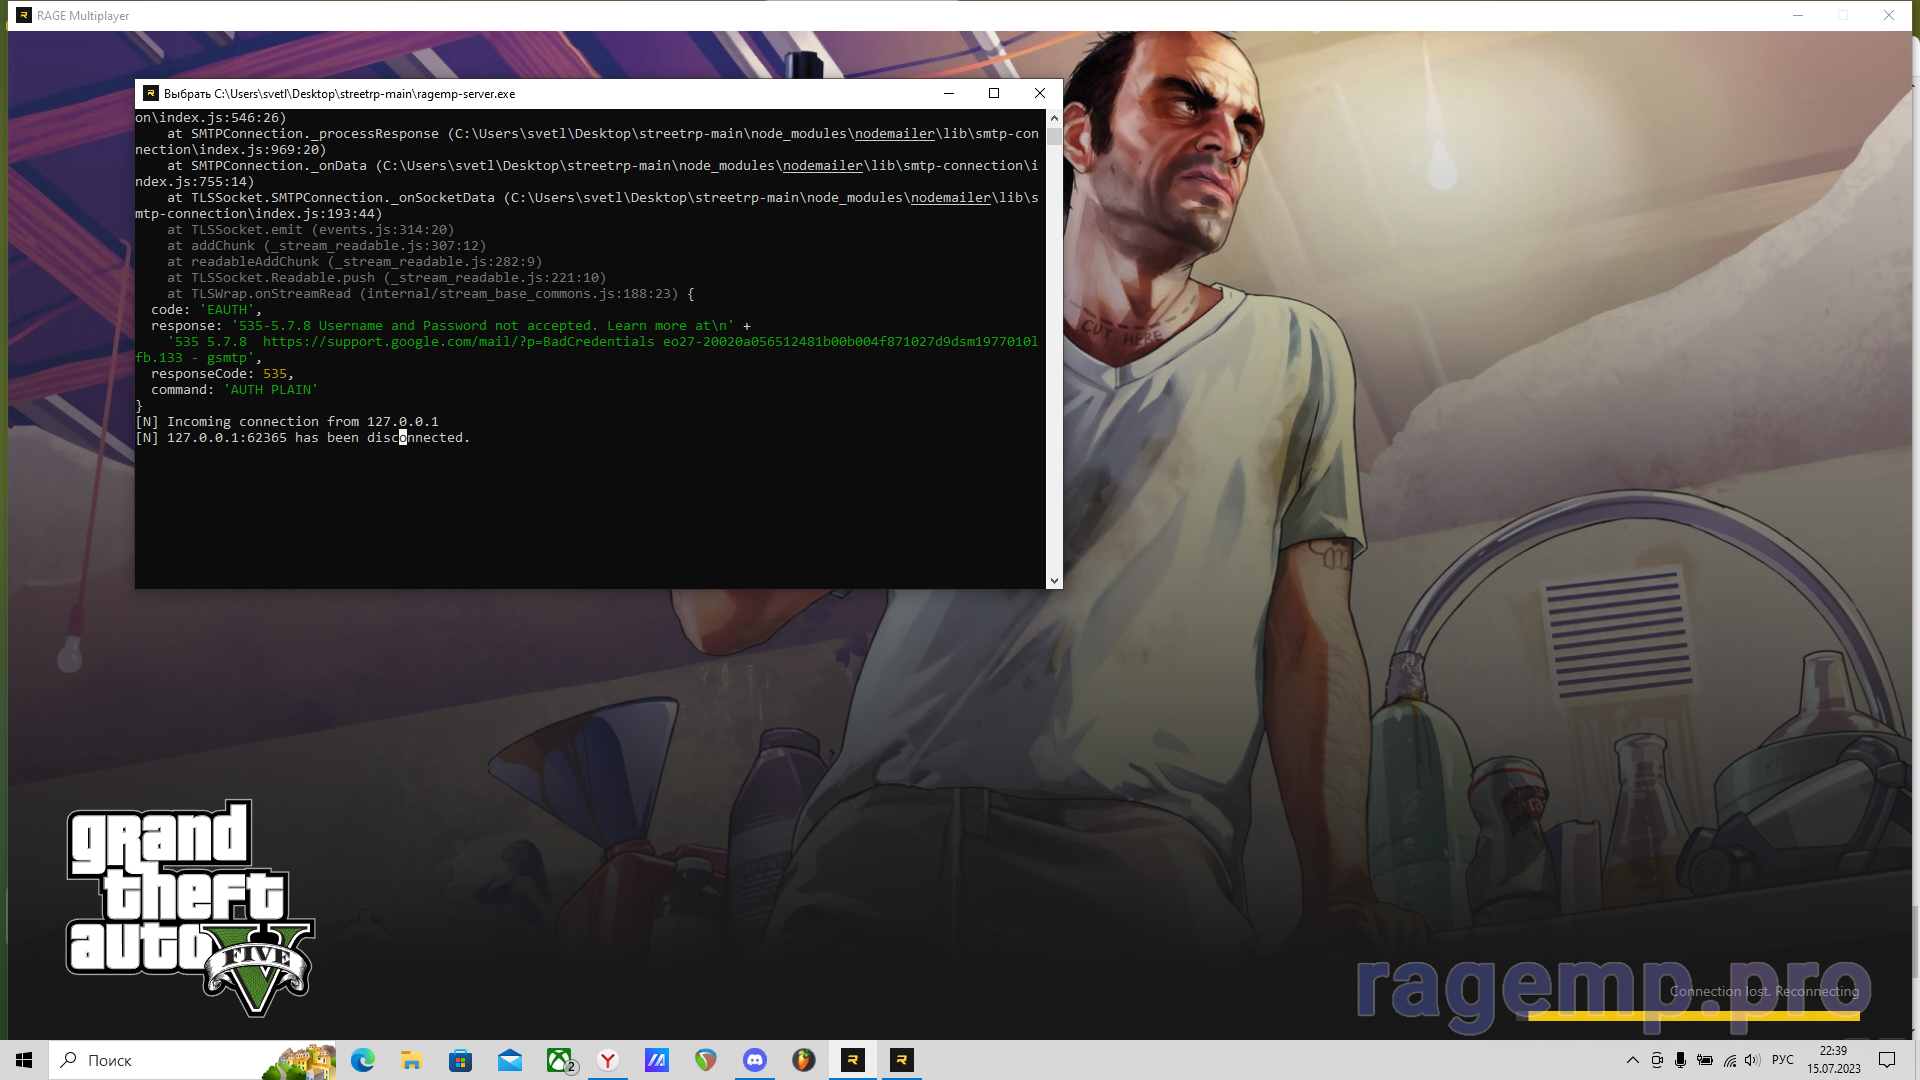The height and width of the screenshot is (1080, 1920).
Task: Click the 'RAGE Multiplayer' title bar text
Action: (83, 16)
